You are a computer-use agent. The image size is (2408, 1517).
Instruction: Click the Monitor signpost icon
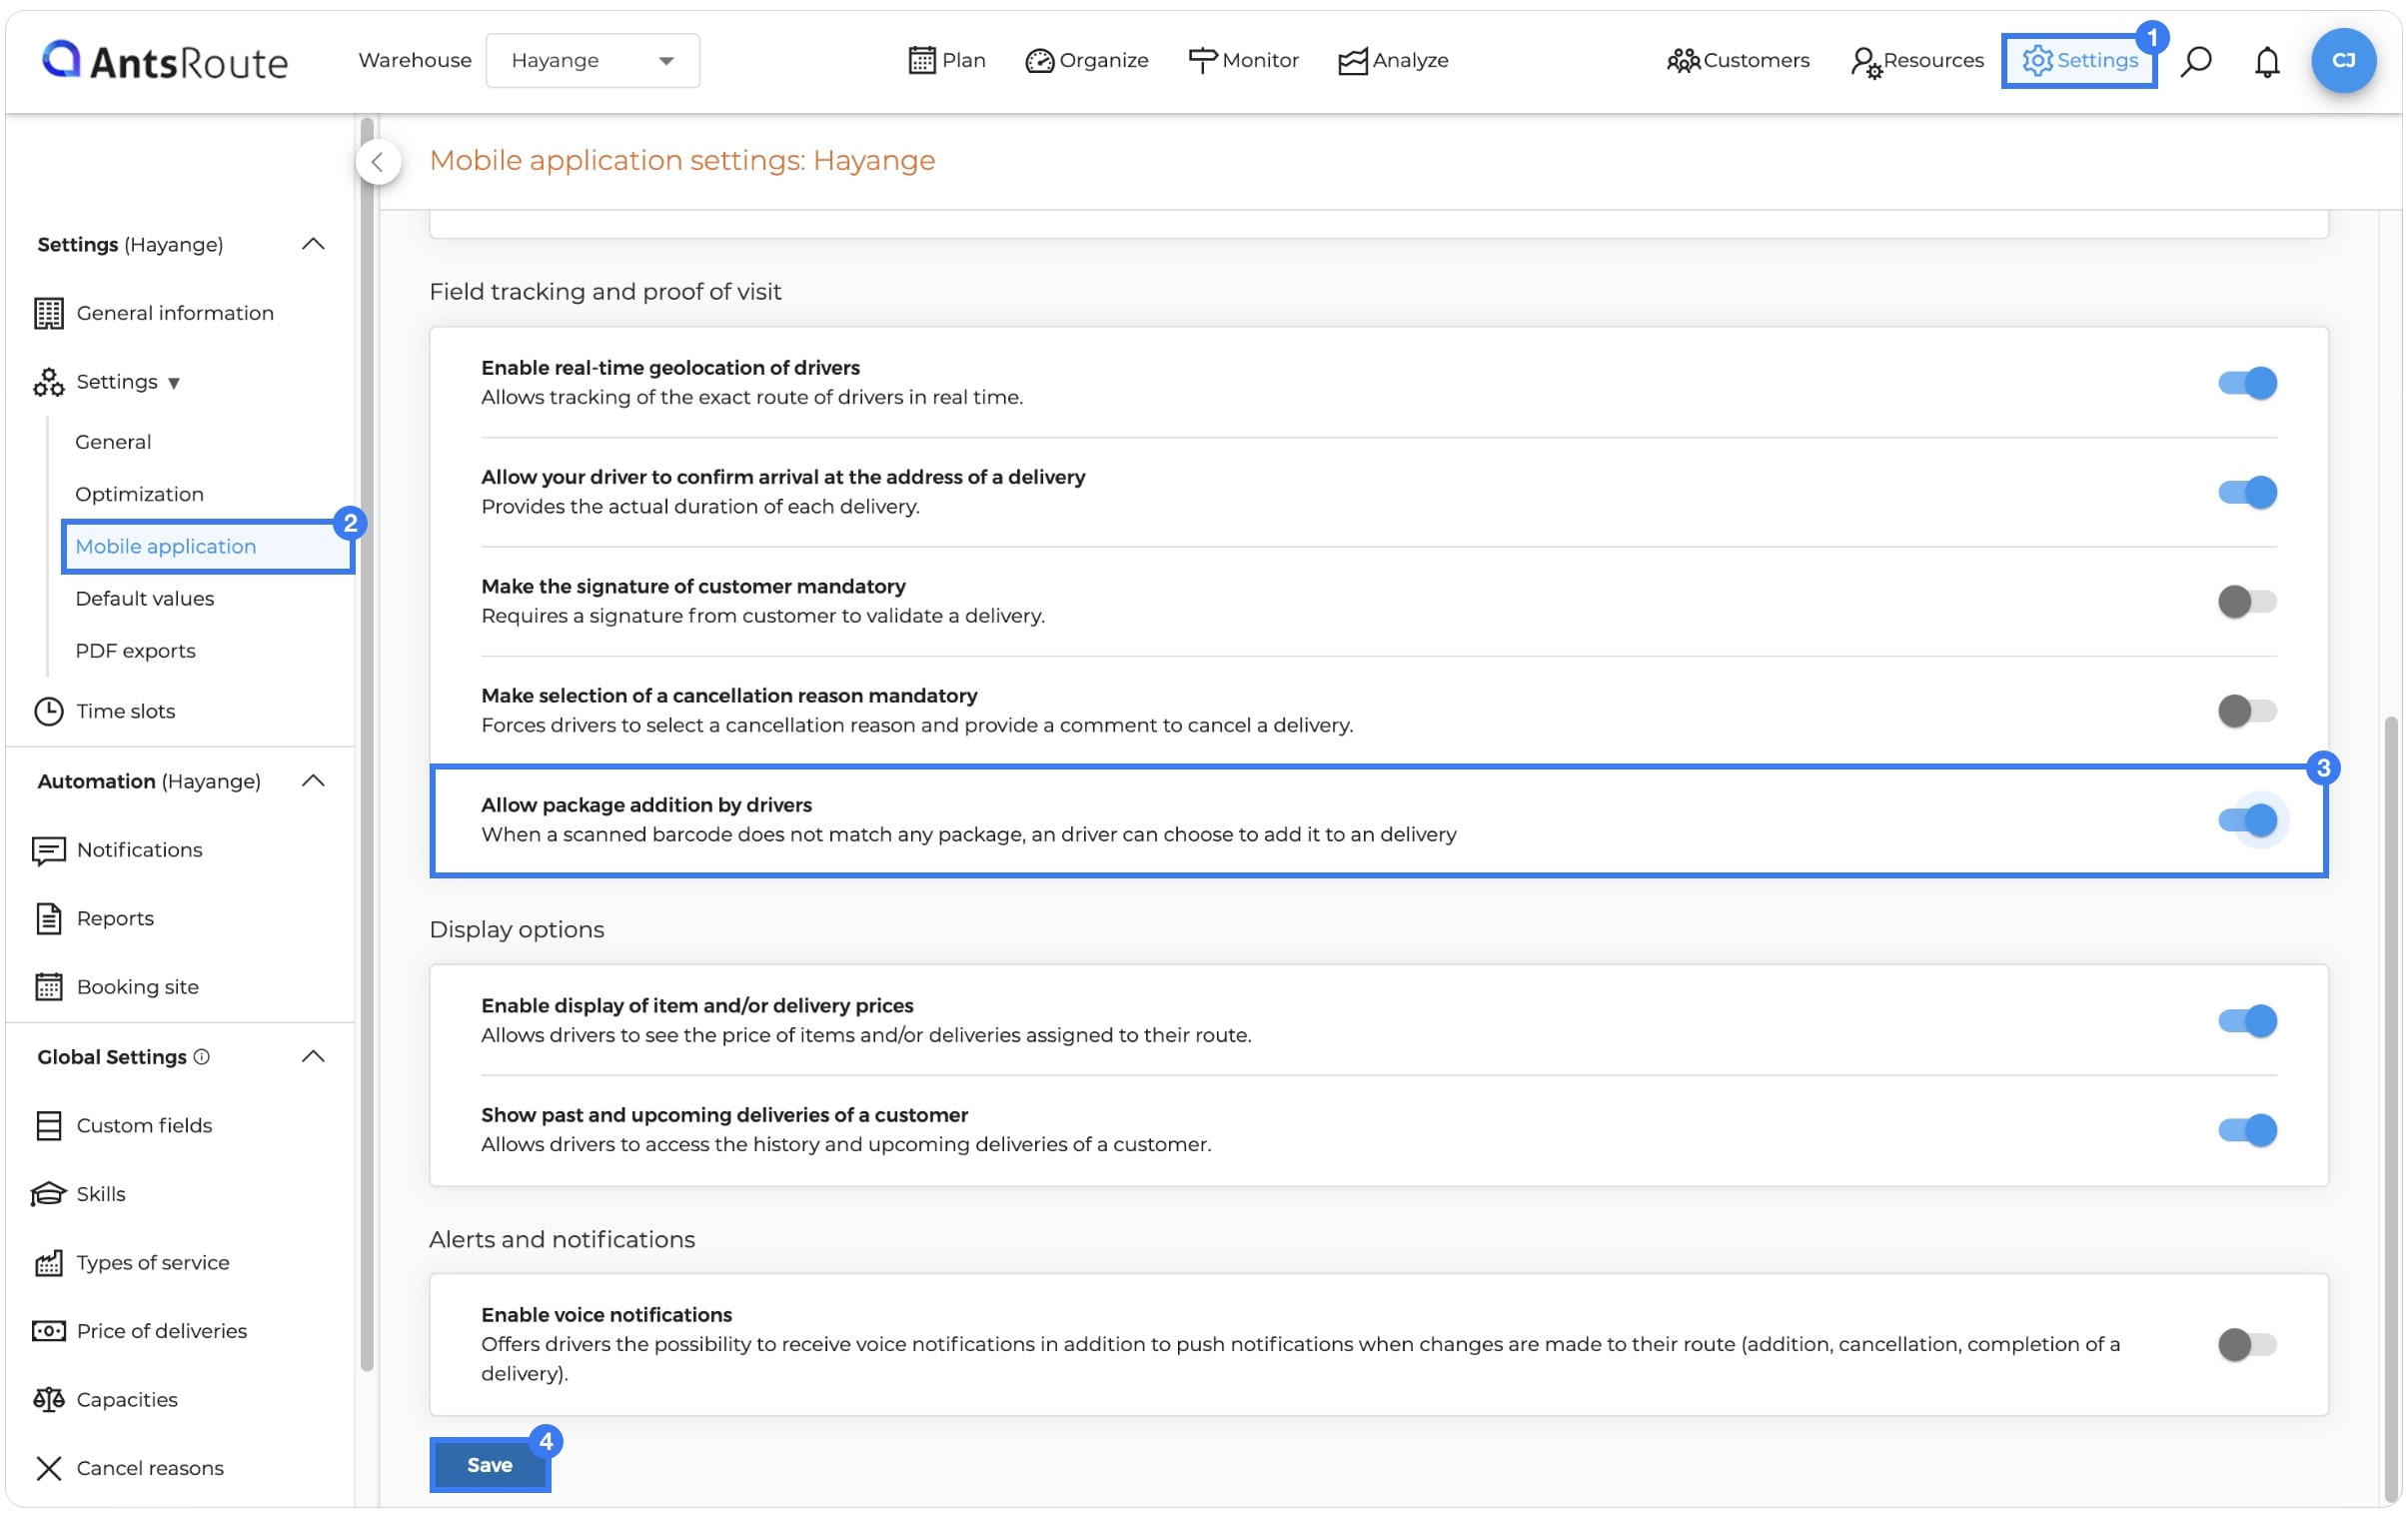[1201, 60]
